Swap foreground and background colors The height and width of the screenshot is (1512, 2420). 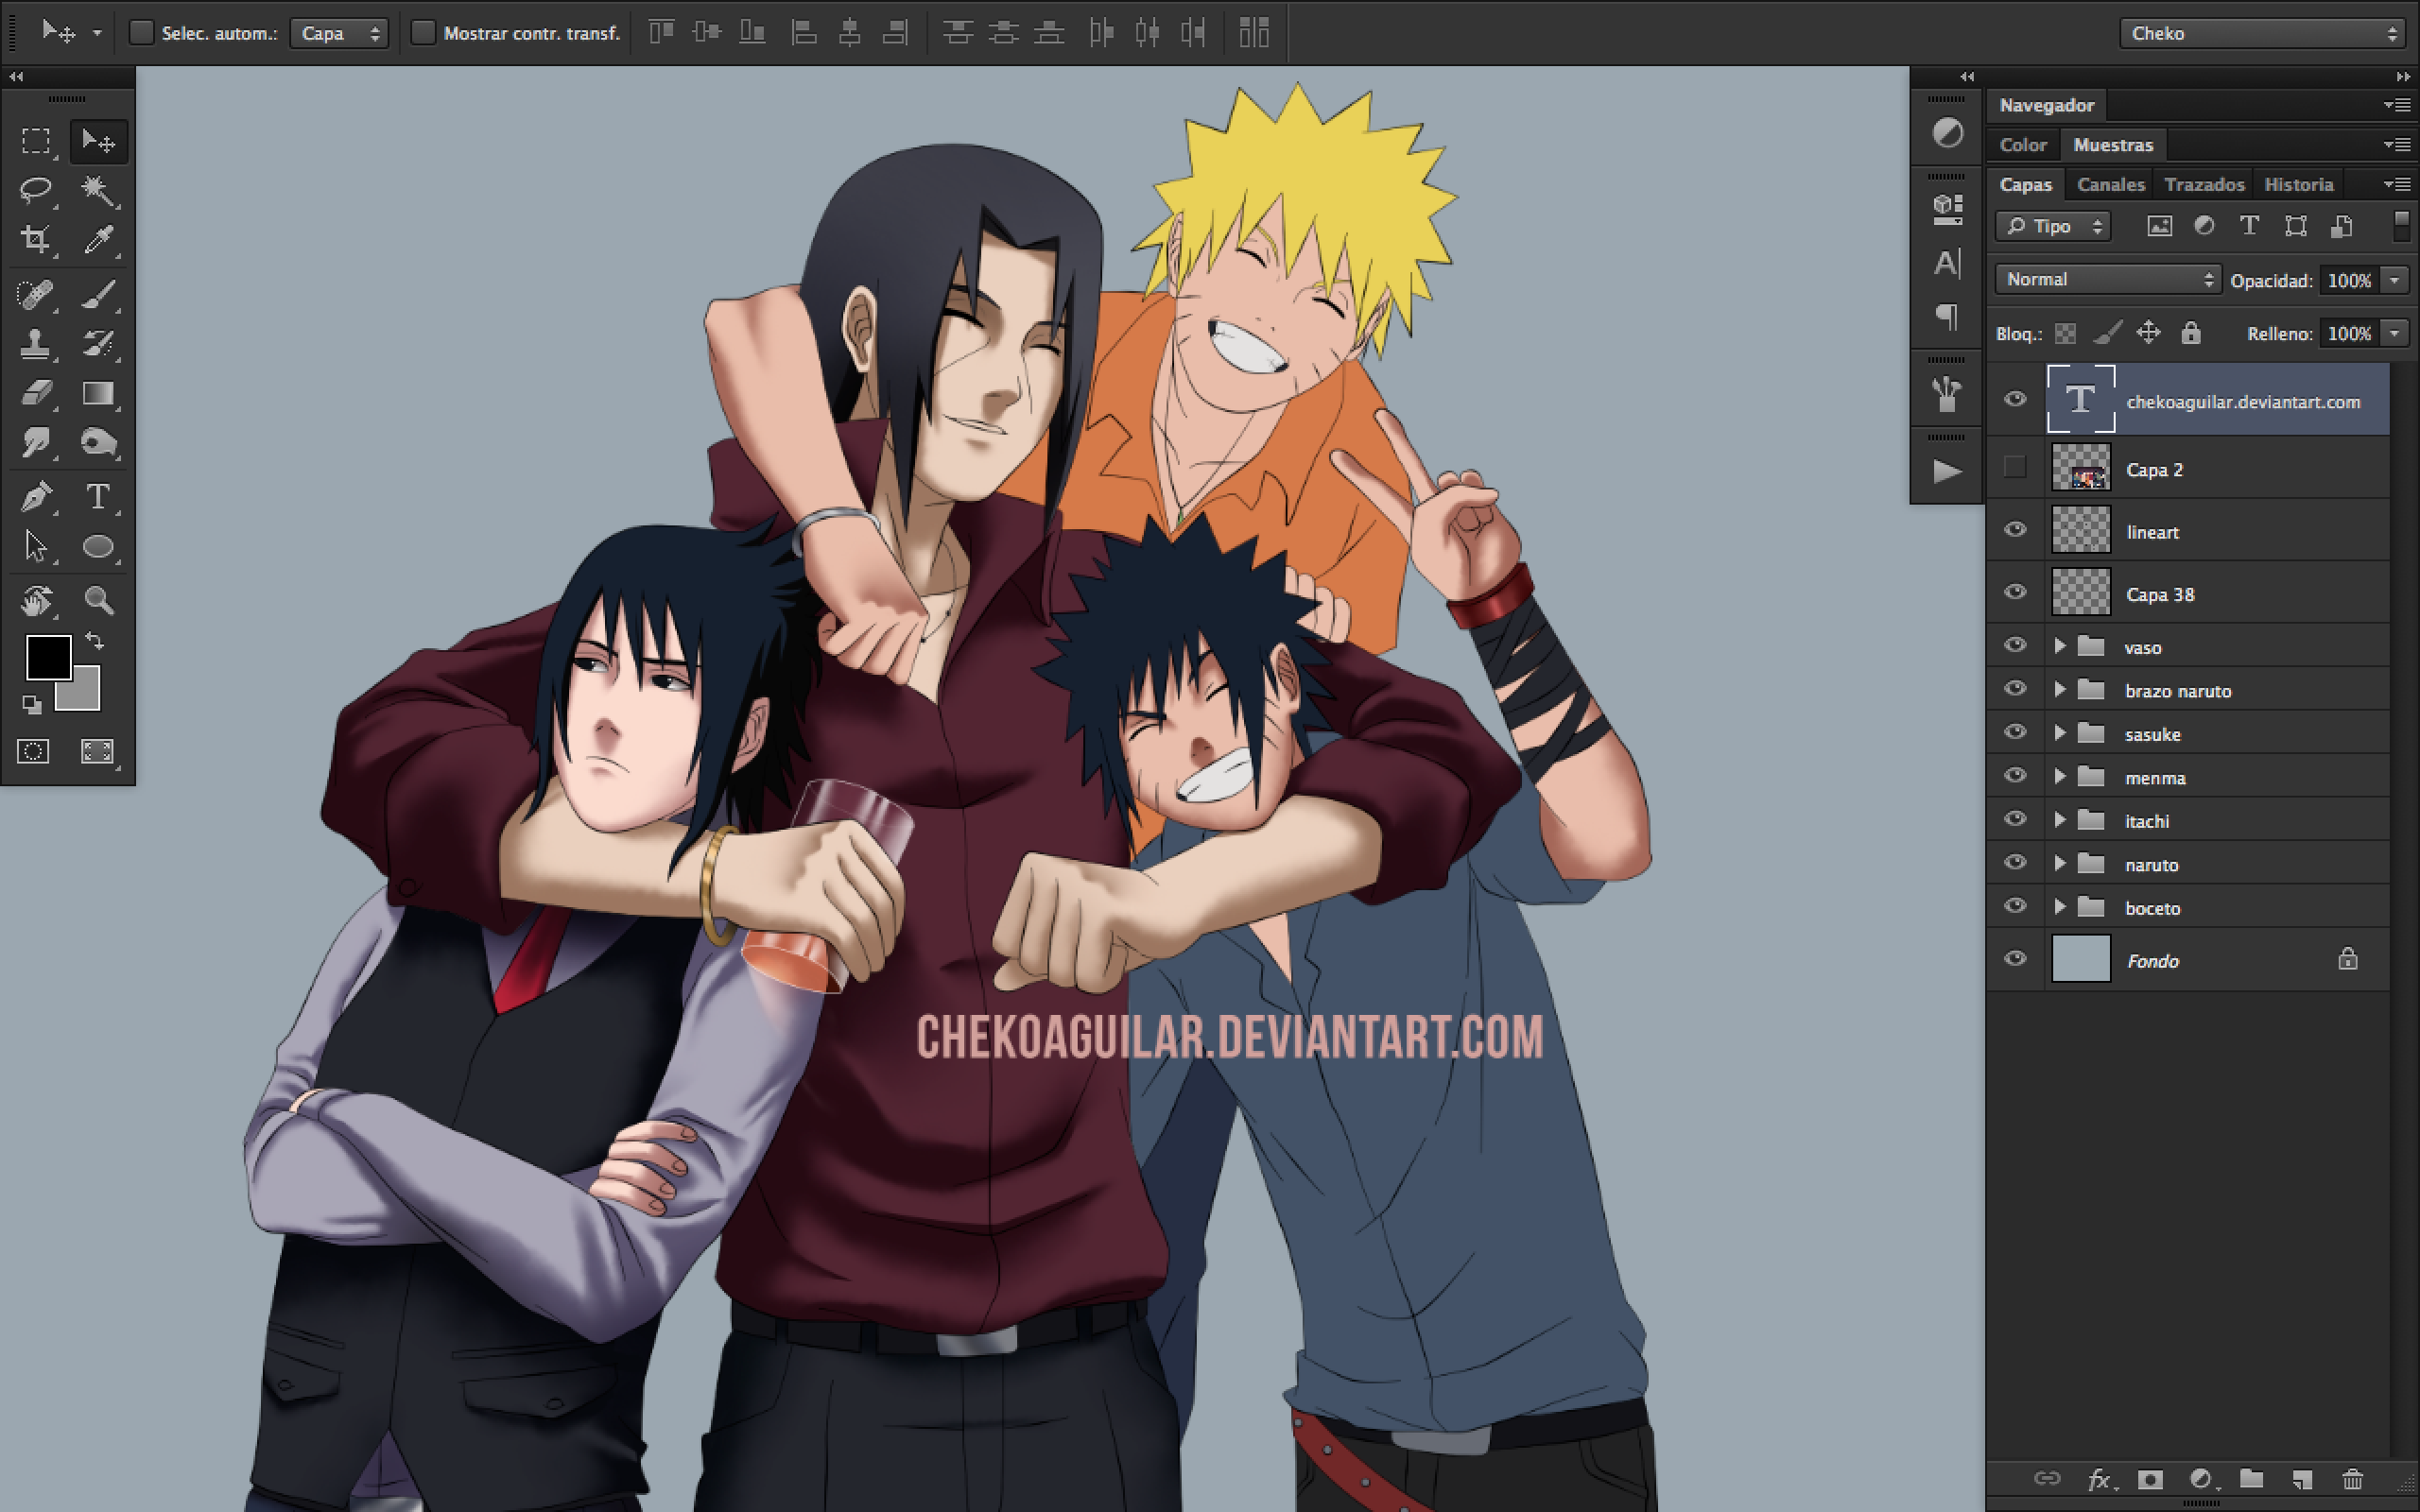95,640
